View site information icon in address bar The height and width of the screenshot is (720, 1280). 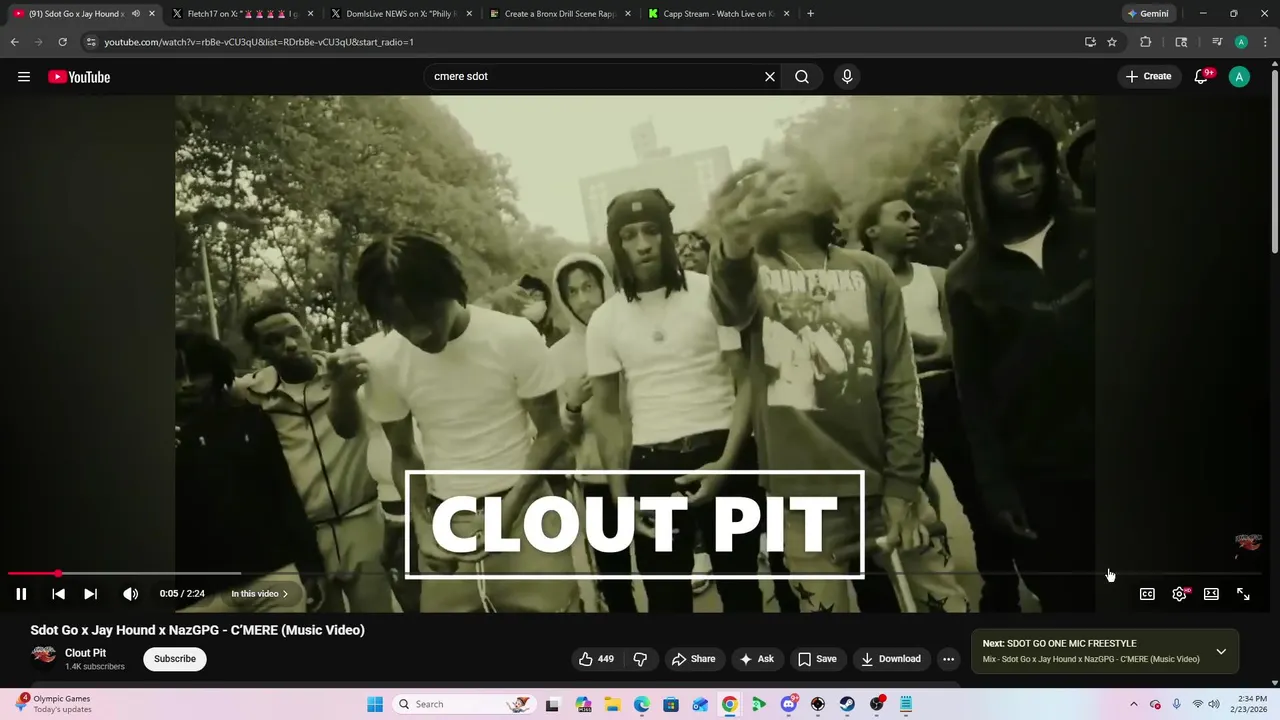coord(91,42)
